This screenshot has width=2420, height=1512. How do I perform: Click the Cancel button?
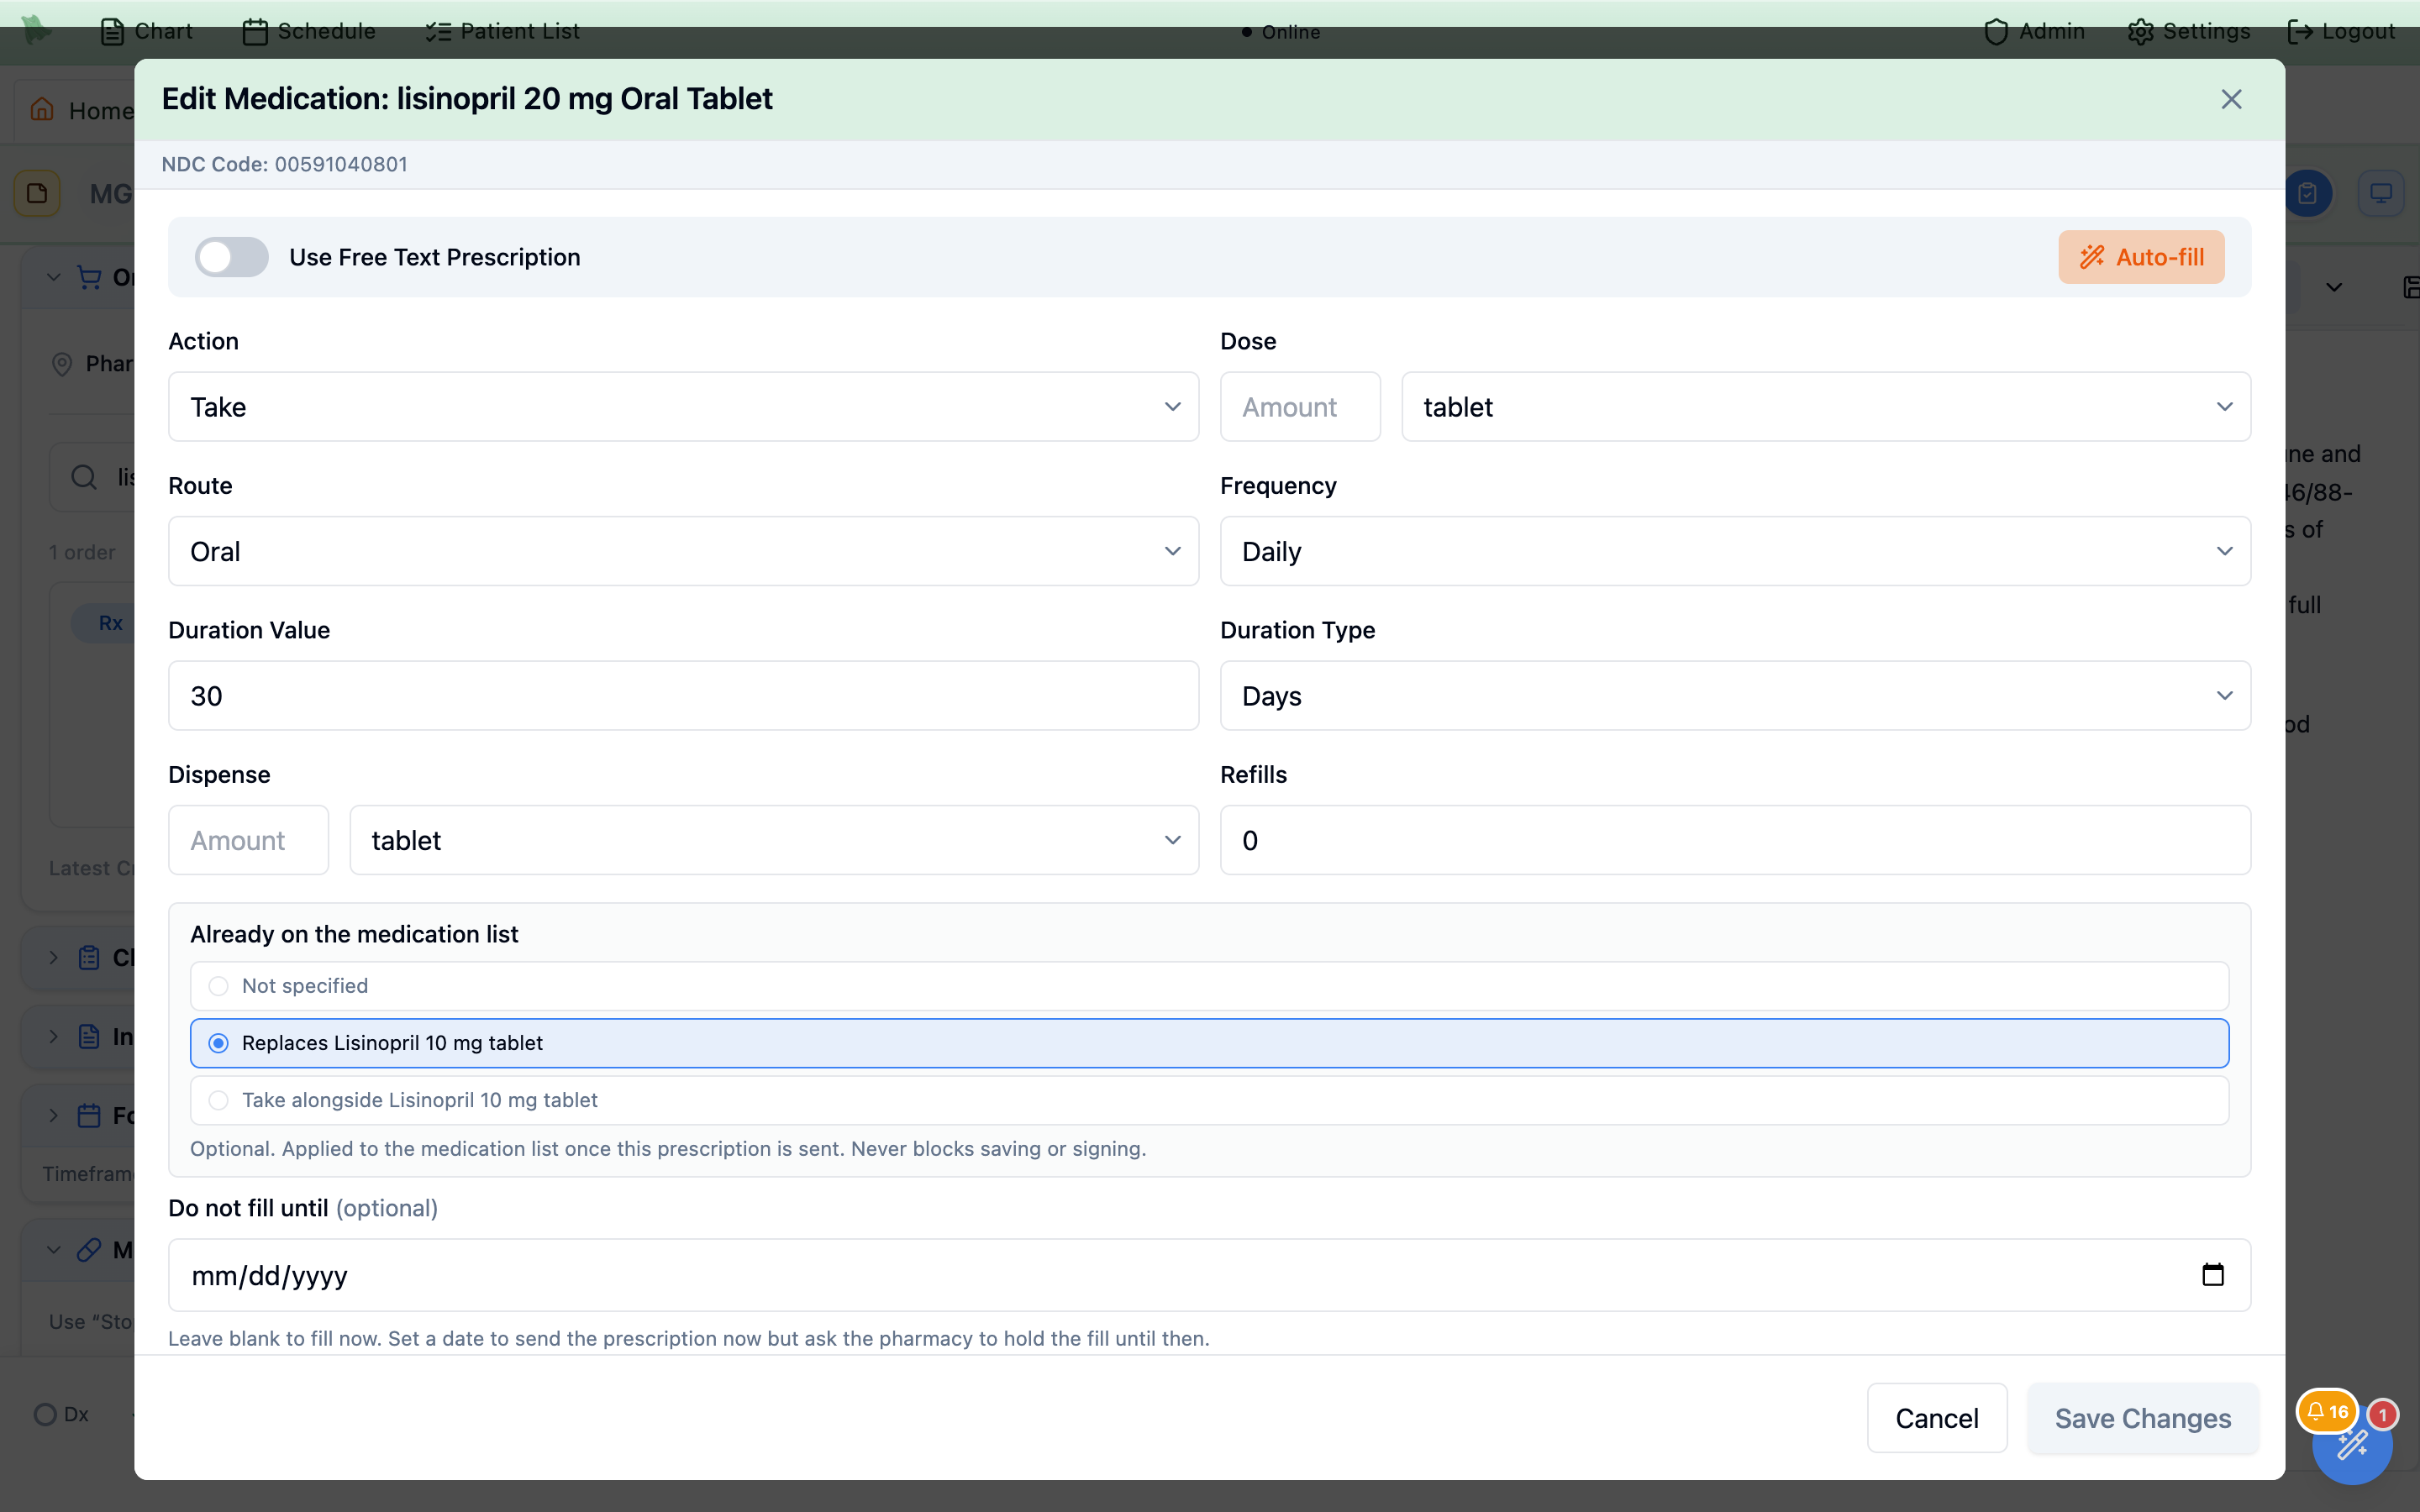[x=1937, y=1418]
